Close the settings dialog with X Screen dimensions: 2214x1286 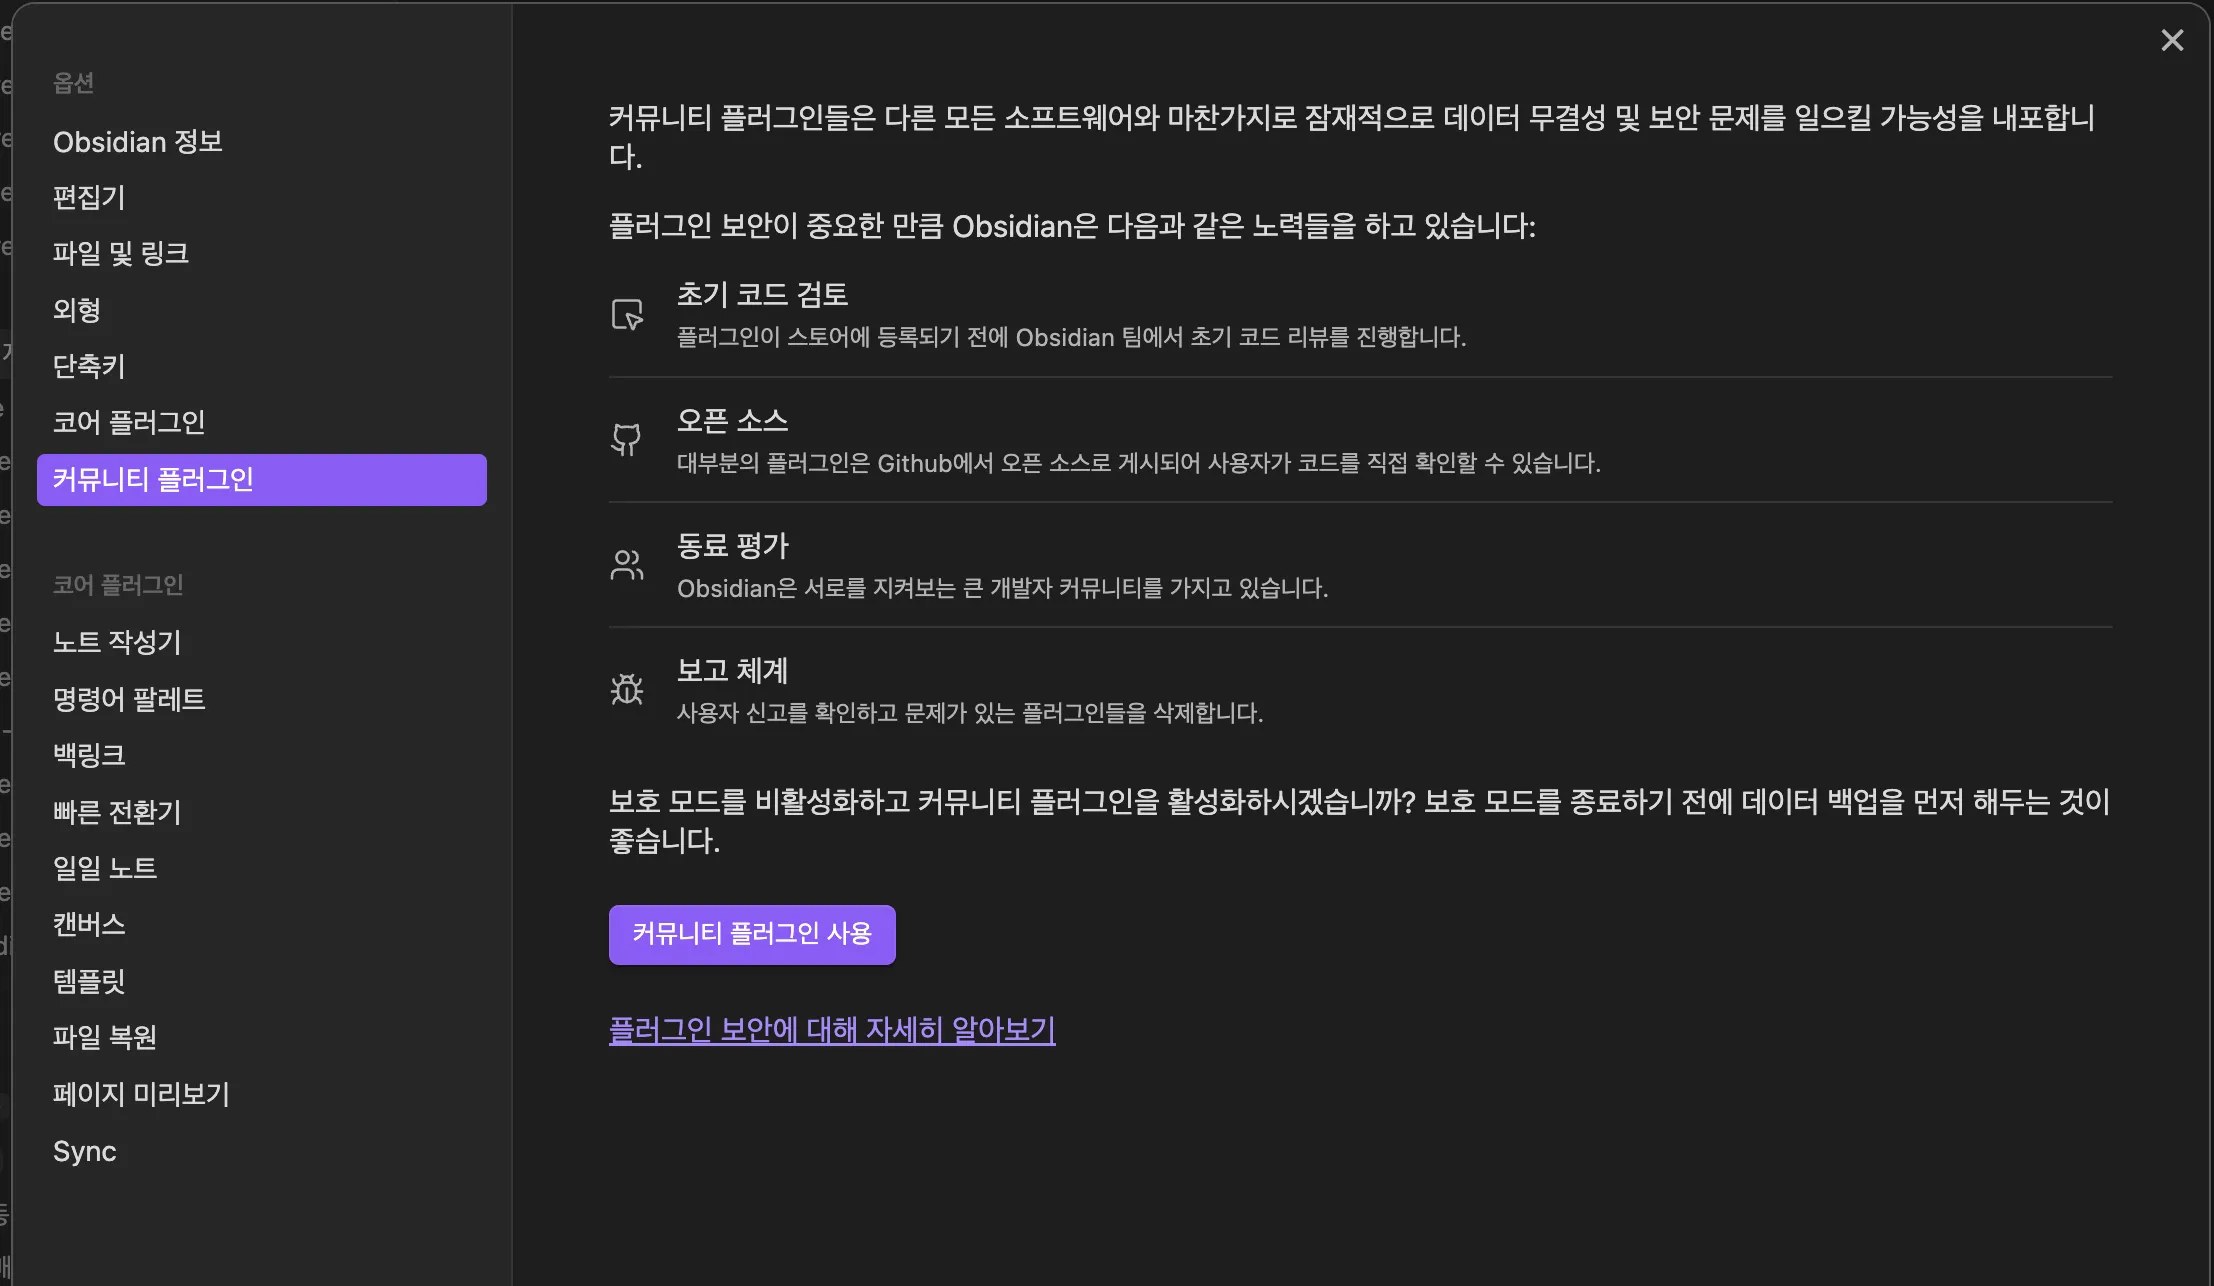pyautogui.click(x=2172, y=40)
